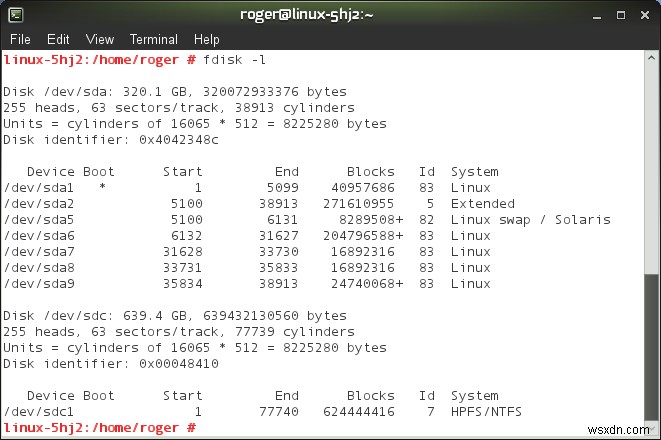
Task: Click the /dev/sda8 device entry
Action: [38, 268]
